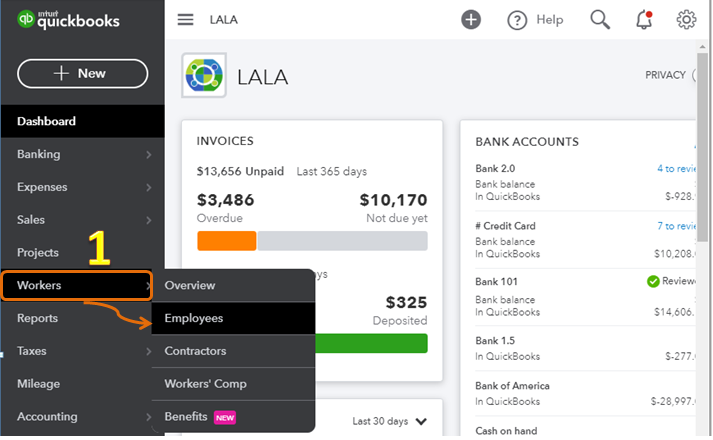Open the notifications bell
Image resolution: width=713 pixels, height=440 pixels.
pyautogui.click(x=644, y=20)
